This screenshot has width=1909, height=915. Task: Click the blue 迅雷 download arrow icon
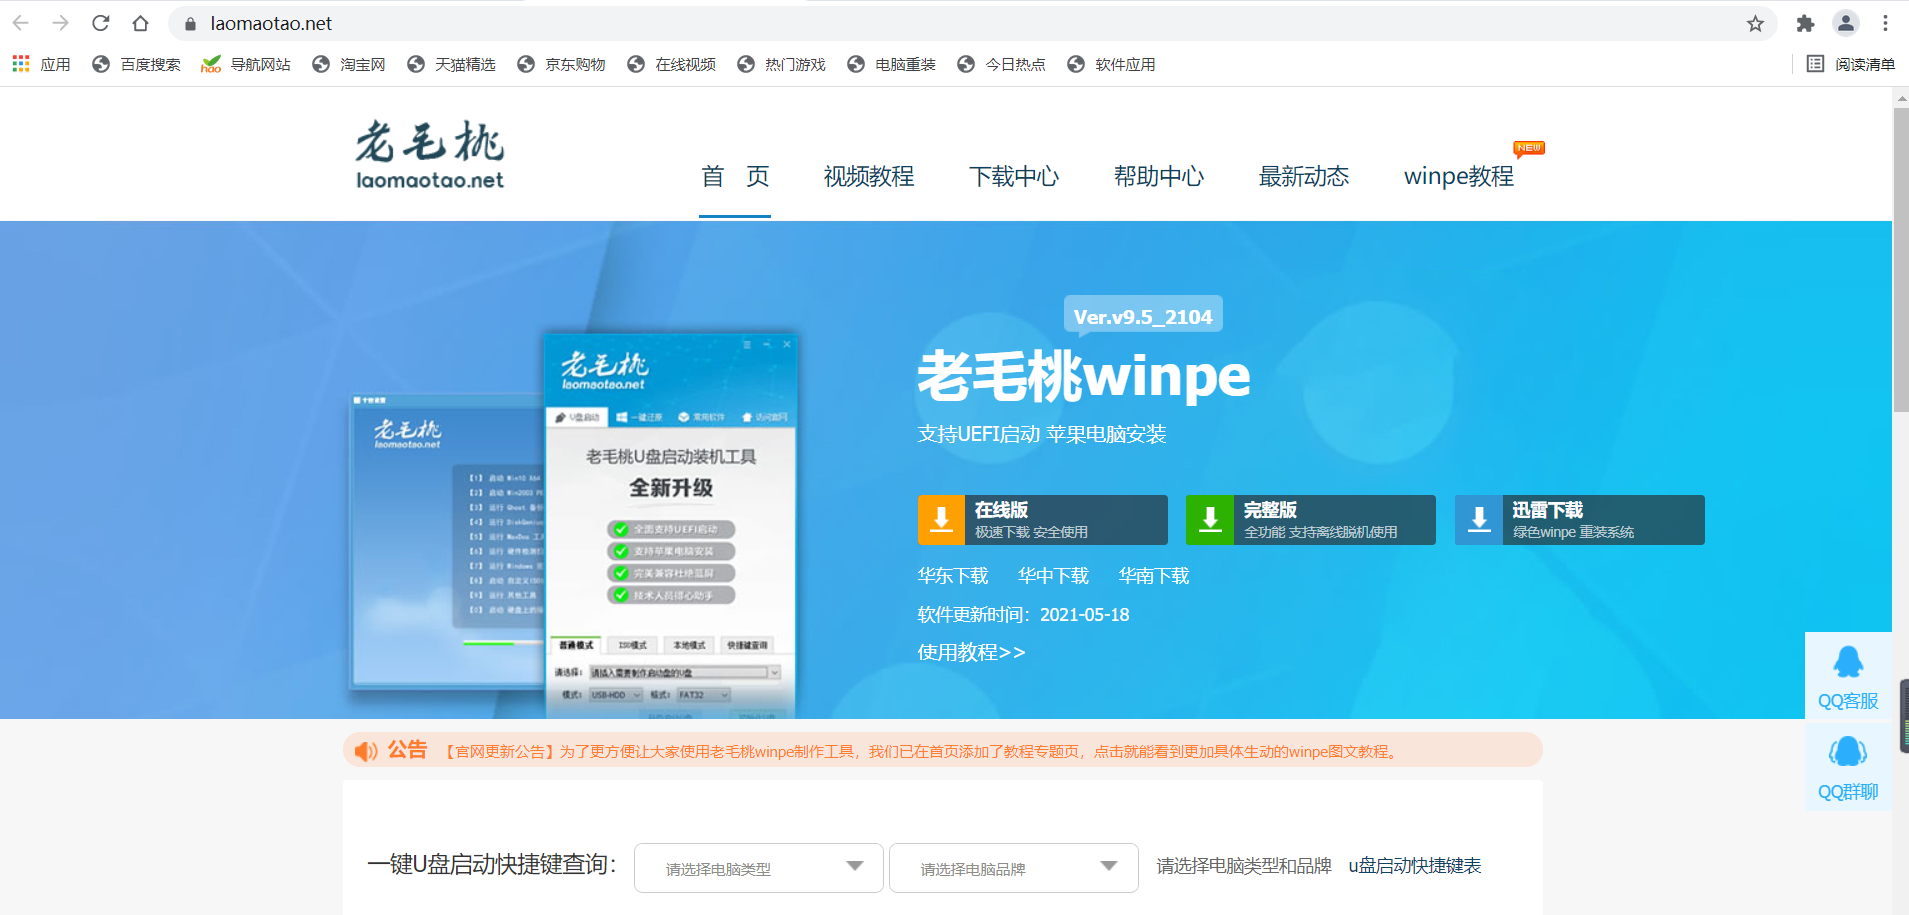pyautogui.click(x=1479, y=520)
